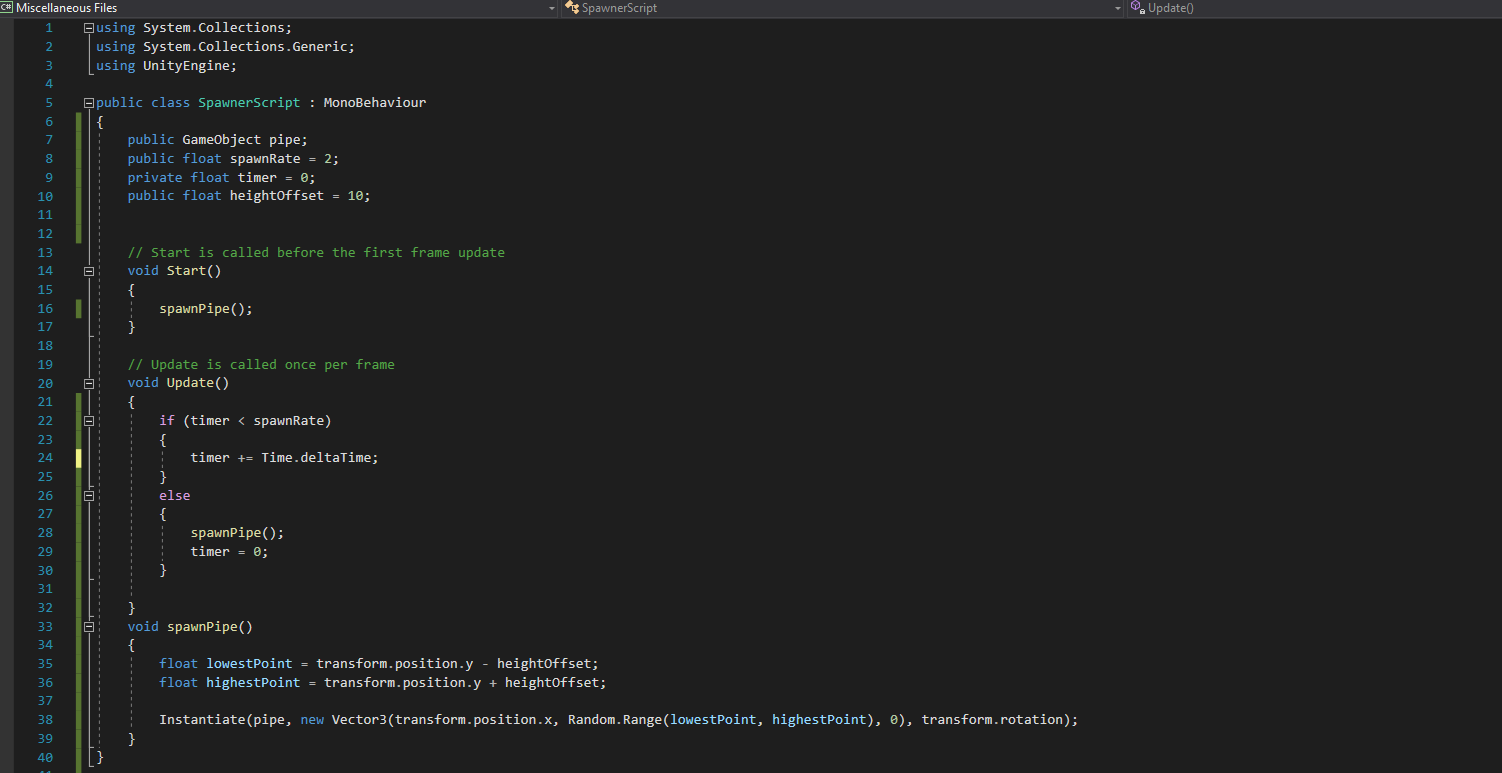Click 'Vector3' on line 38

click(359, 720)
